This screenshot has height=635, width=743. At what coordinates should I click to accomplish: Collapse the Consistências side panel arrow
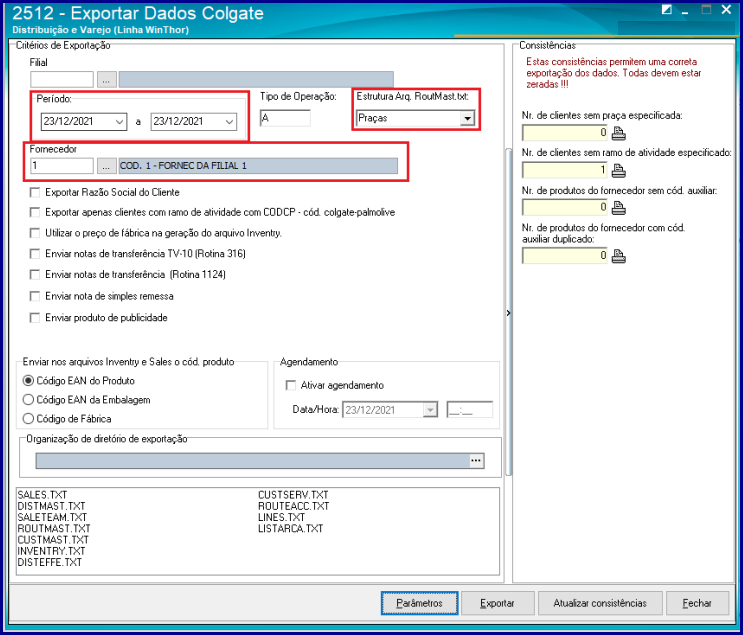coord(508,313)
